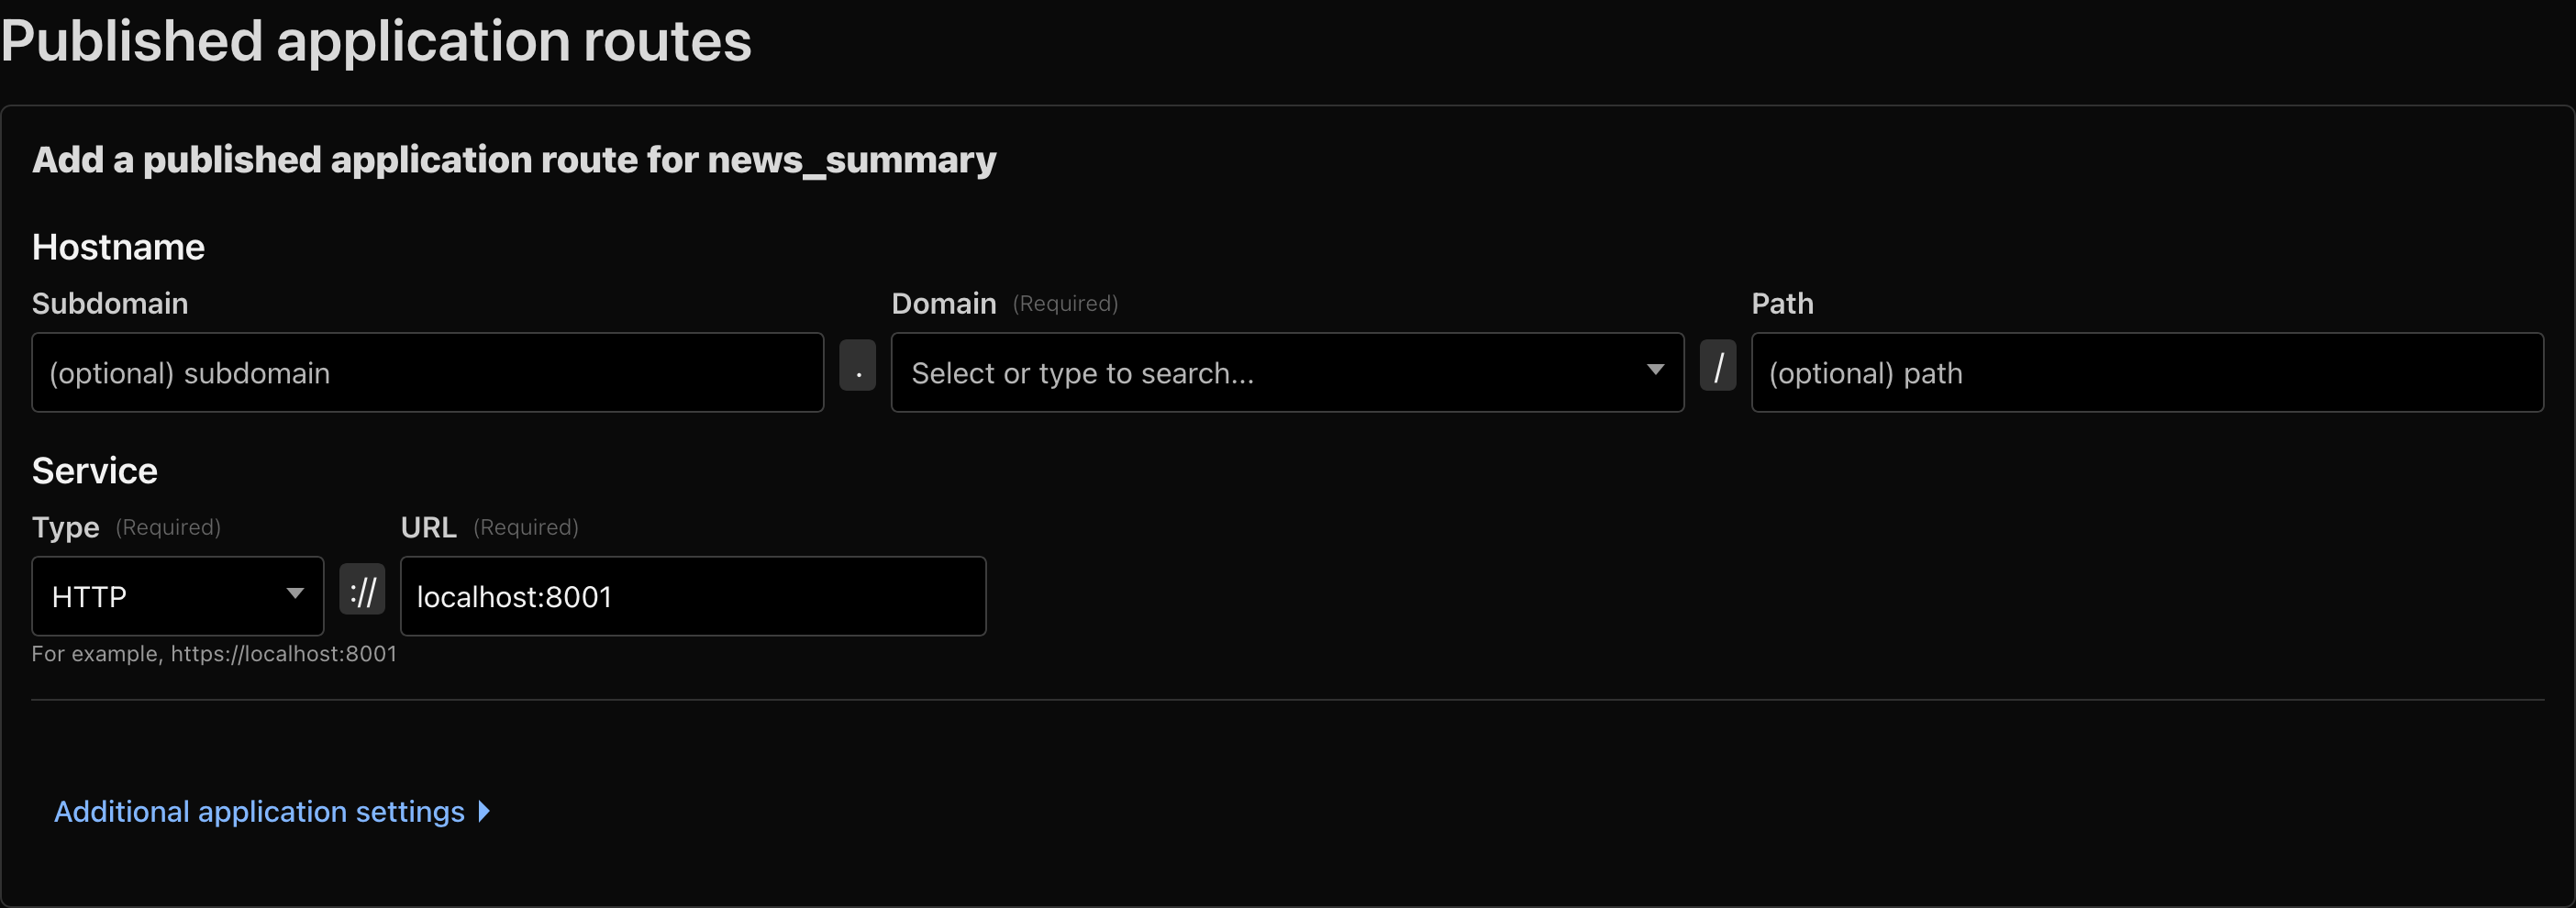This screenshot has width=2576, height=908.
Task: Click the Path field label
Action: click(1782, 303)
